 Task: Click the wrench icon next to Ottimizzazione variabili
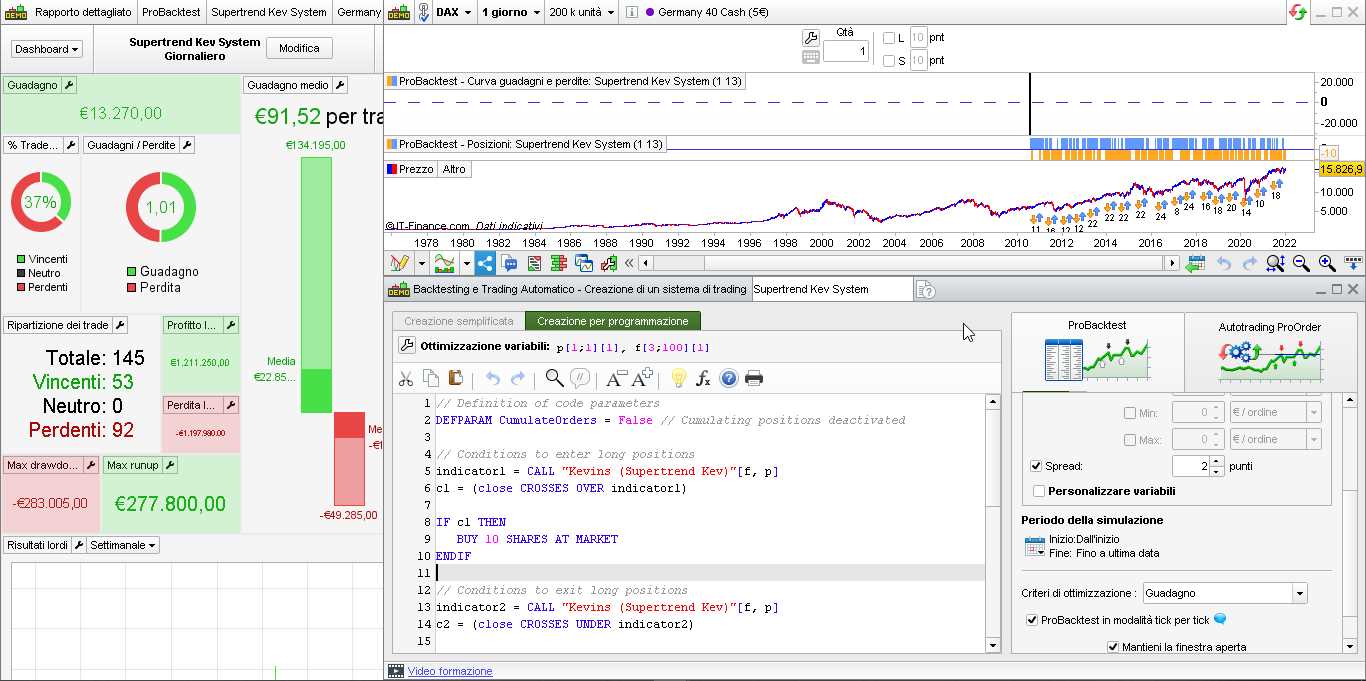(x=406, y=346)
